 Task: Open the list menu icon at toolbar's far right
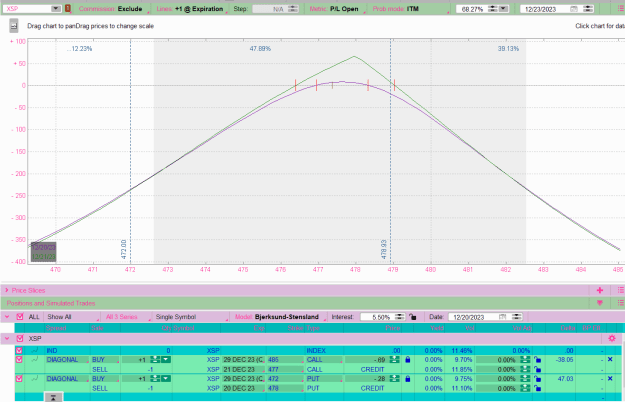(621, 9)
